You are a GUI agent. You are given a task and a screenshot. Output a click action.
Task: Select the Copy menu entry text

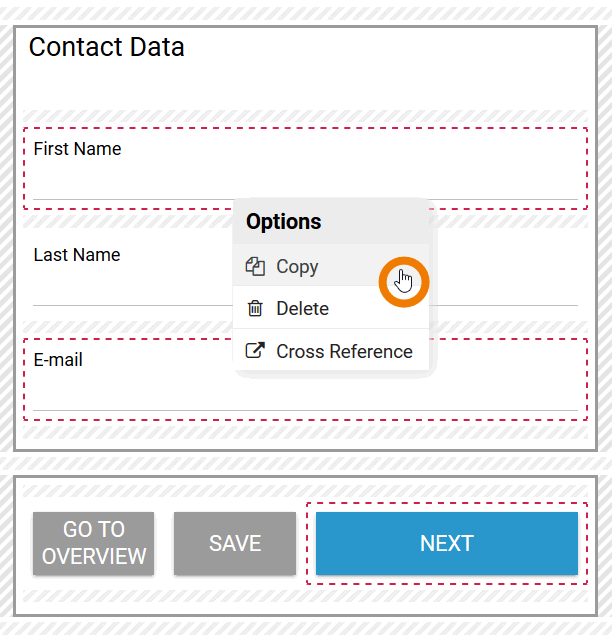click(x=297, y=267)
